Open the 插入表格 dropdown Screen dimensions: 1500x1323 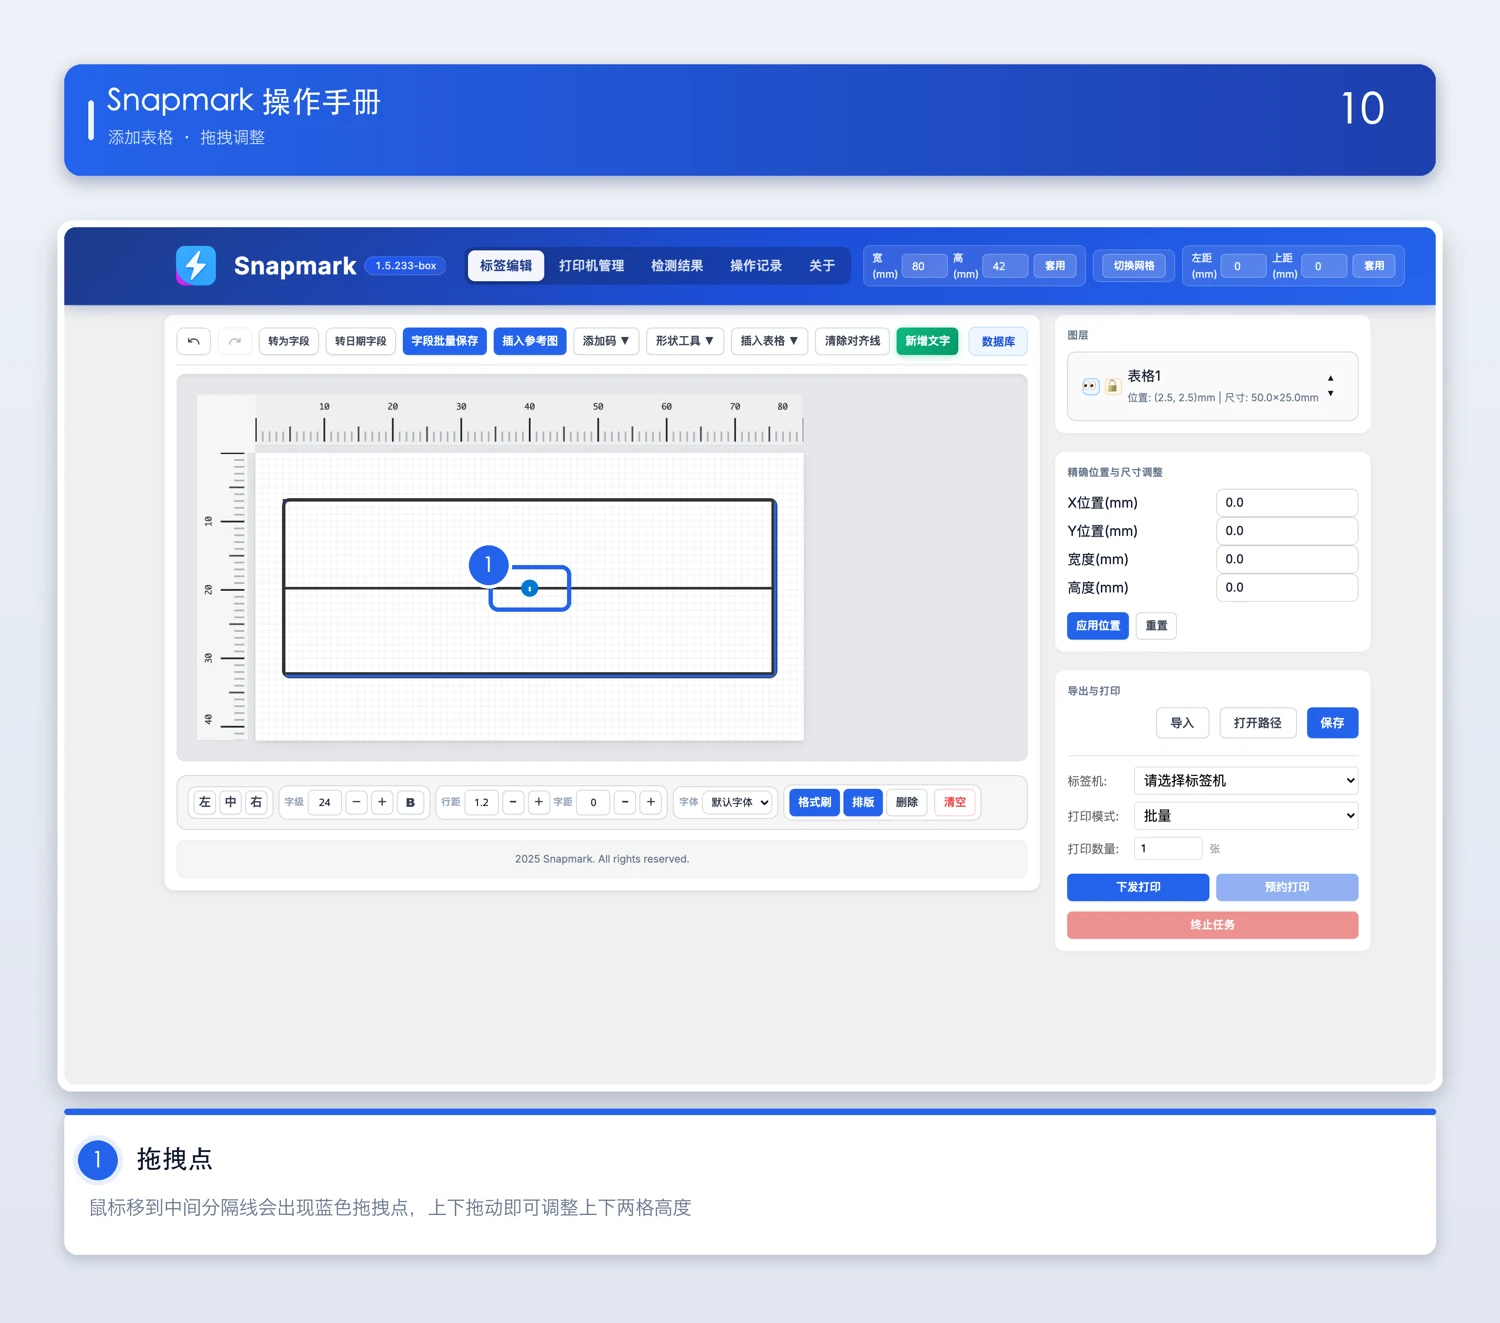769,341
